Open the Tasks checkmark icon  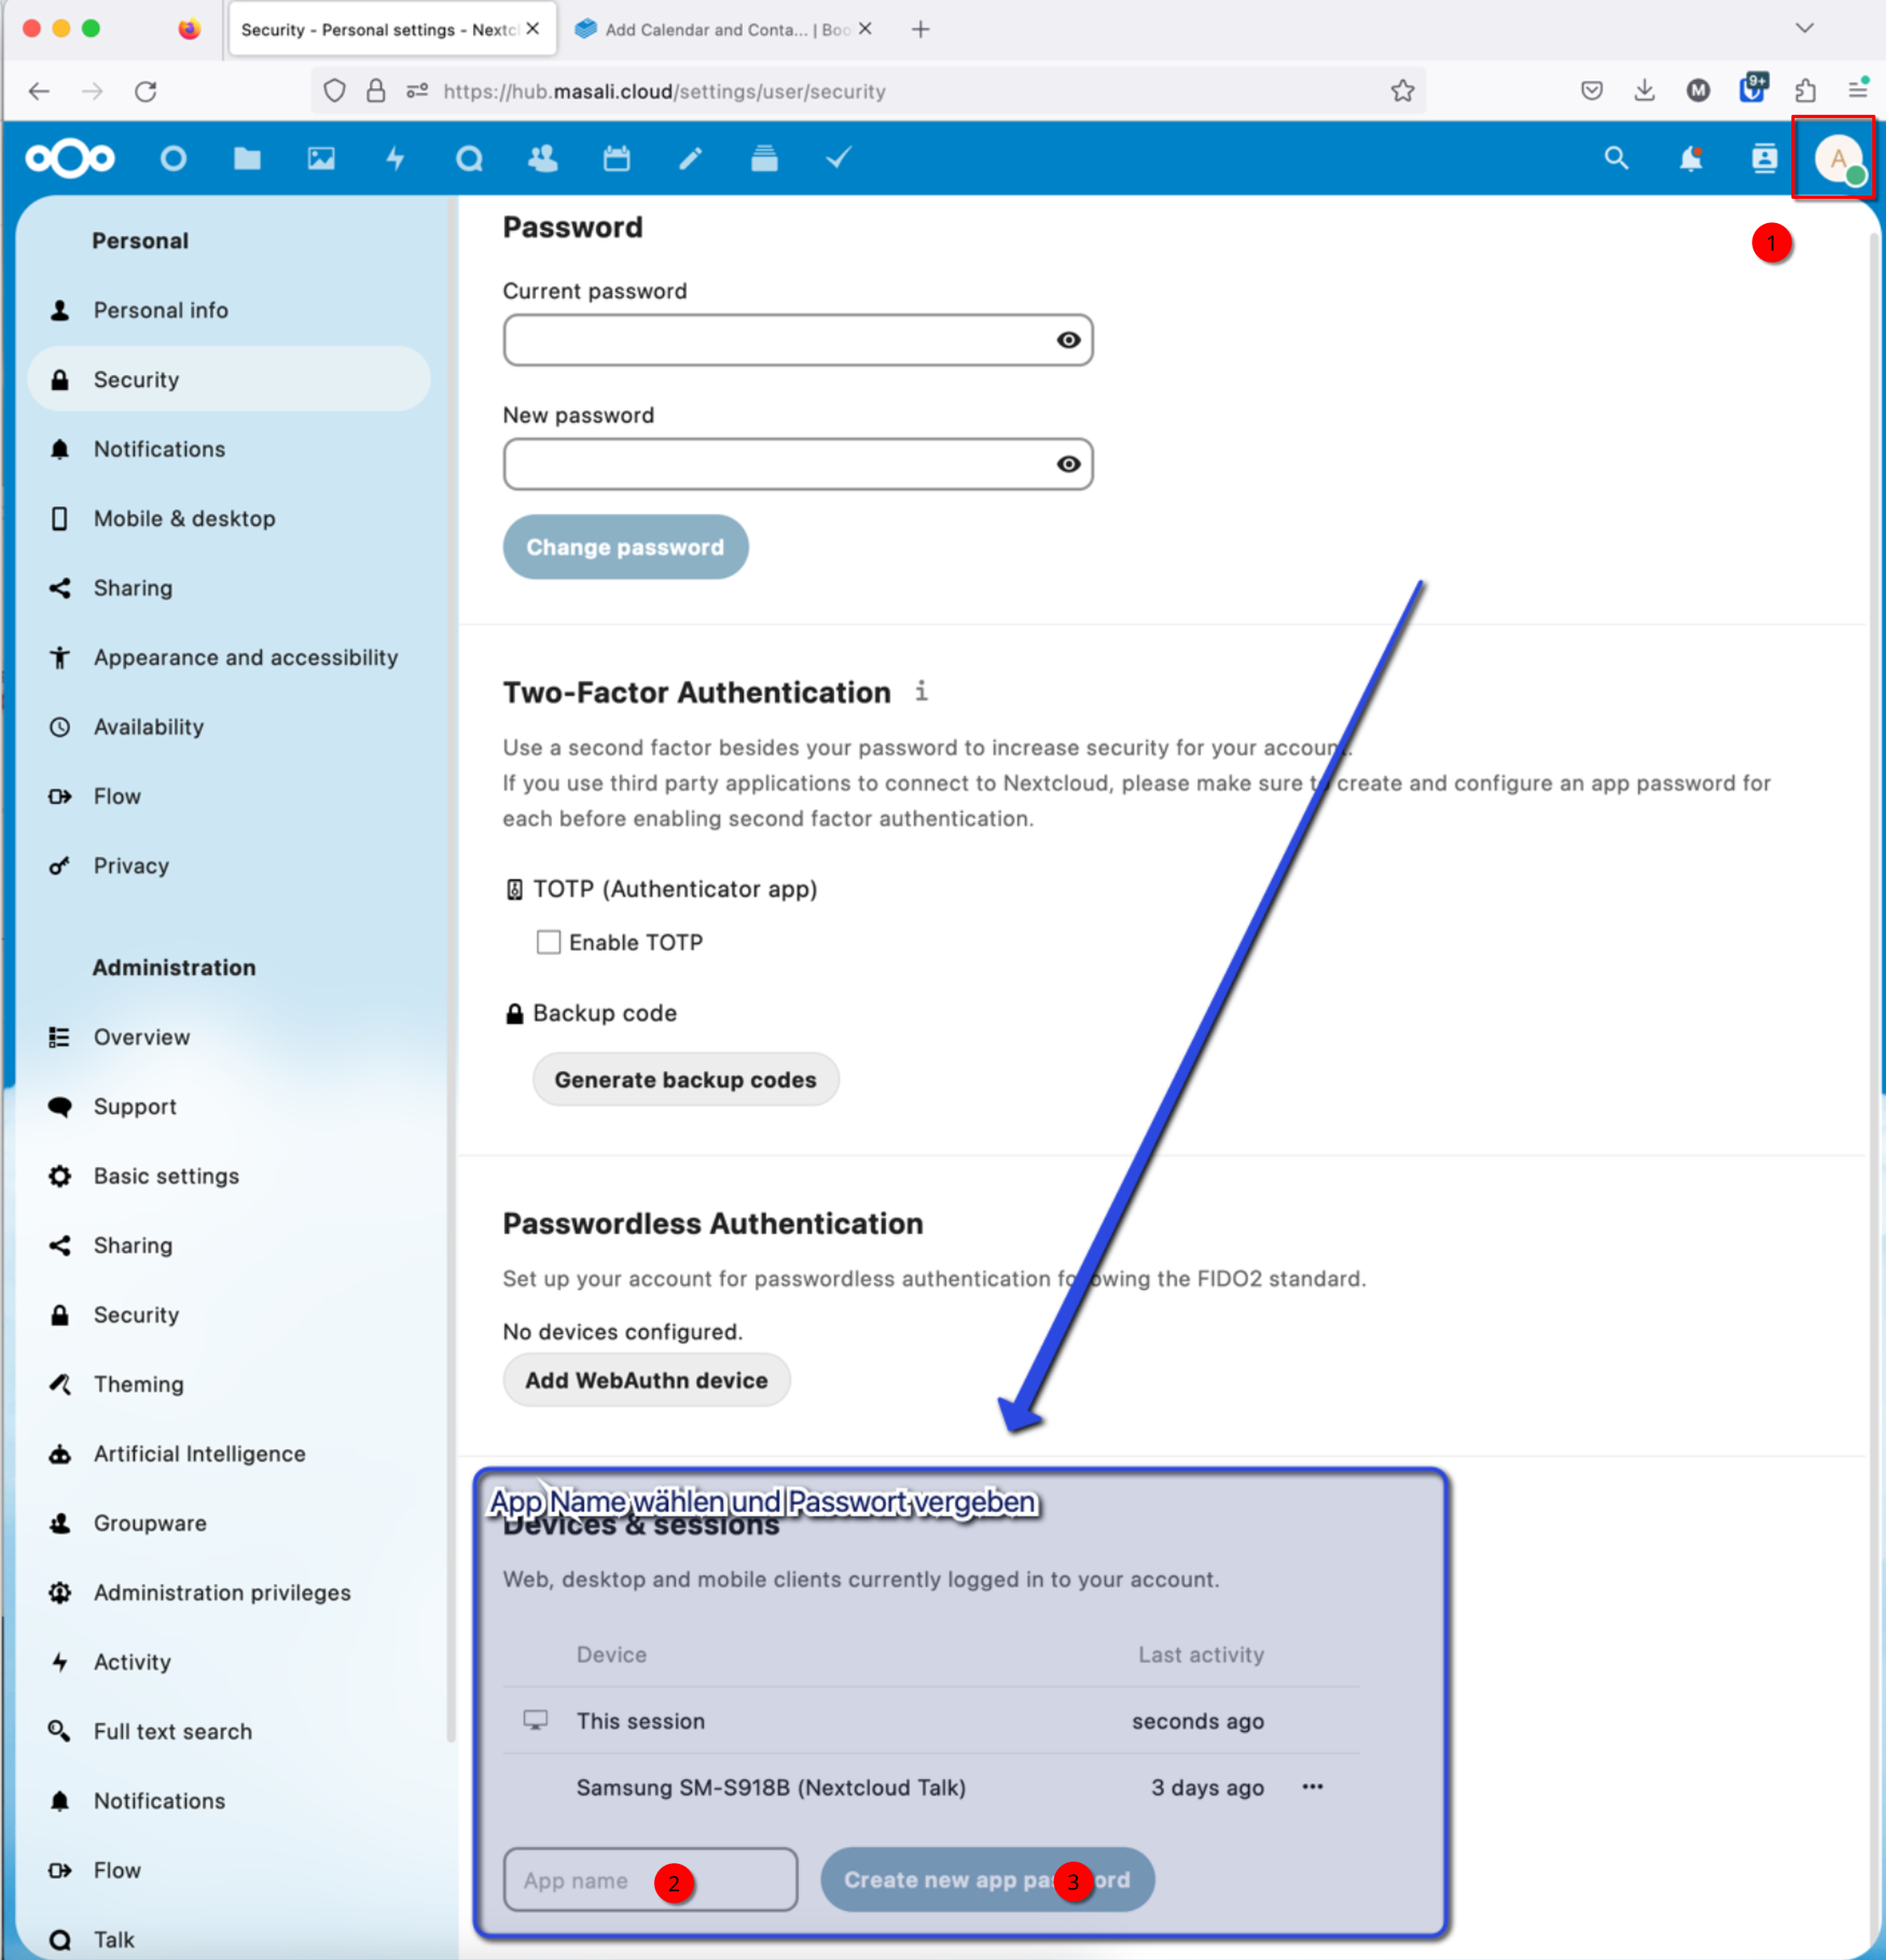838,158
